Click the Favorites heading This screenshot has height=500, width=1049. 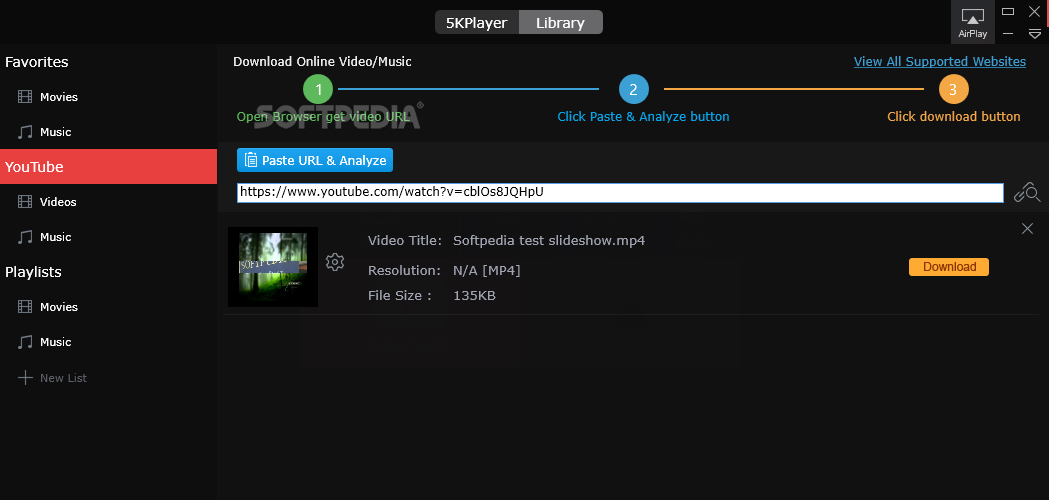click(x=37, y=62)
